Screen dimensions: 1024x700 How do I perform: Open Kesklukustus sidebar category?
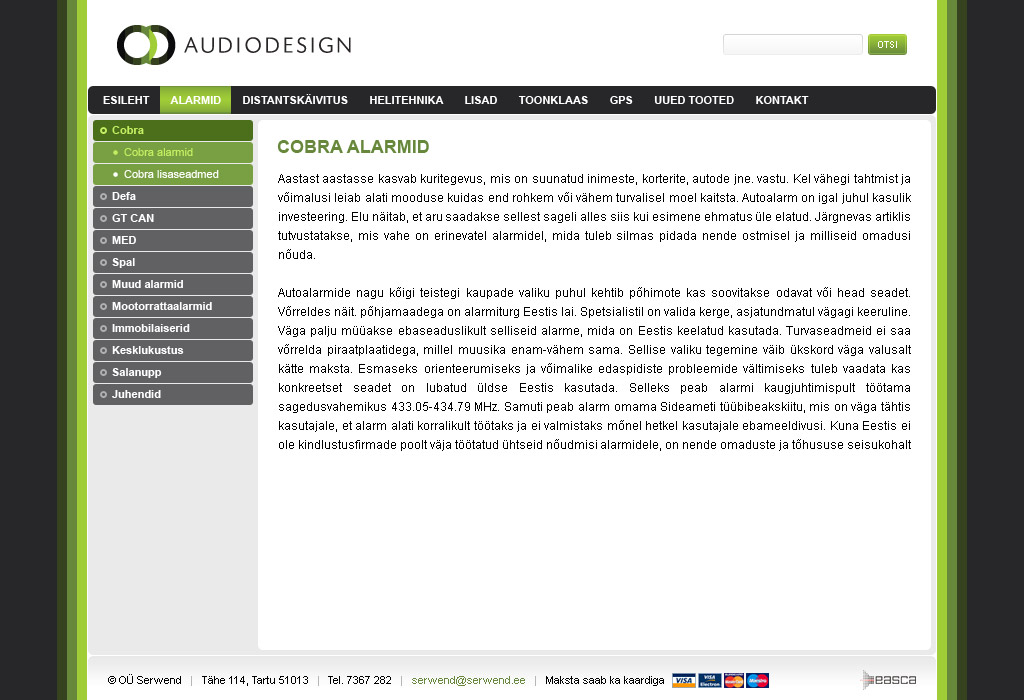[173, 350]
